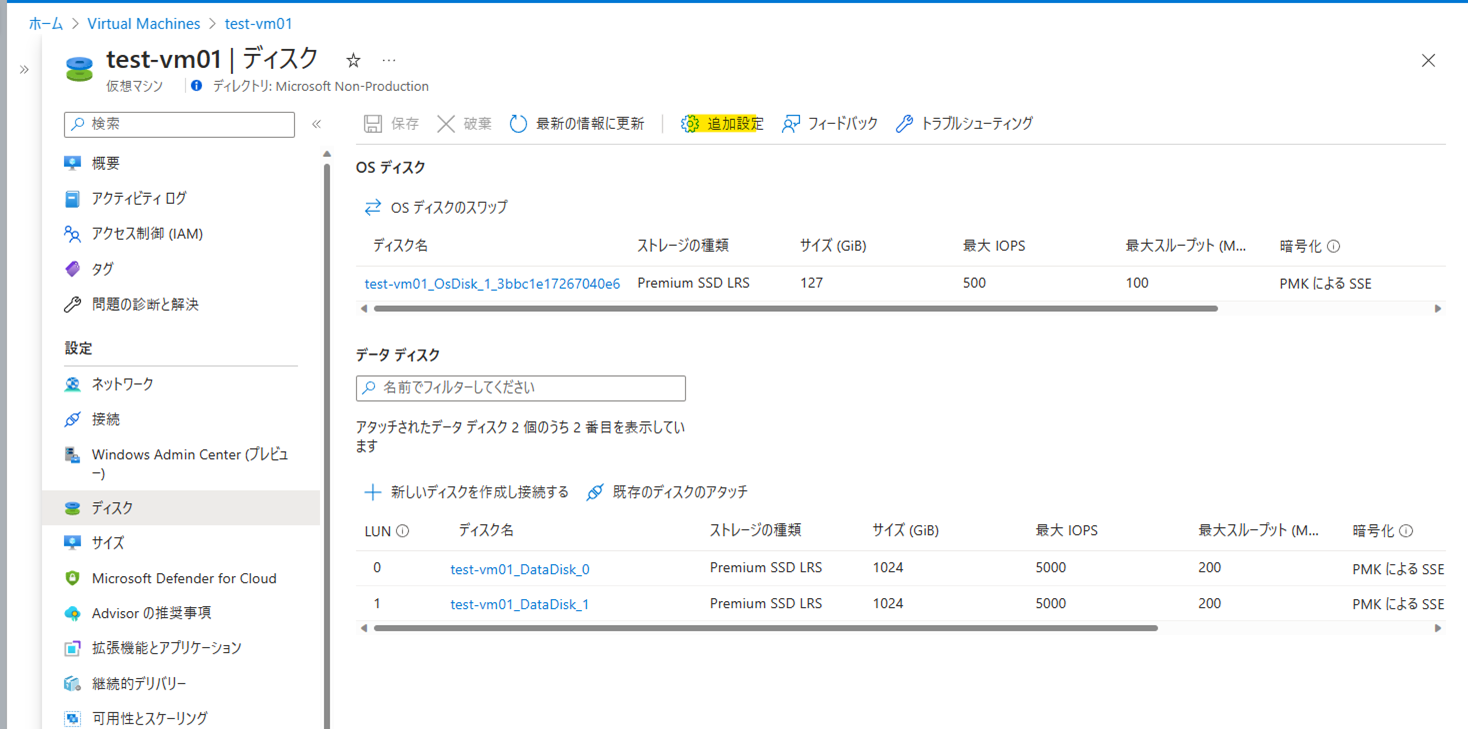Click the 暗号化 info icon in OS disk table
This screenshot has width=1468, height=729.
click(1333, 246)
